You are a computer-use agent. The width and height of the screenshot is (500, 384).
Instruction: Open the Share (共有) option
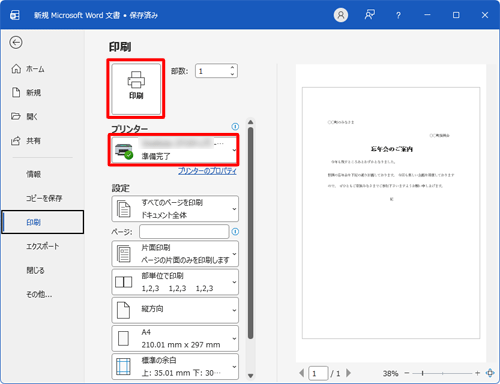click(x=26, y=141)
